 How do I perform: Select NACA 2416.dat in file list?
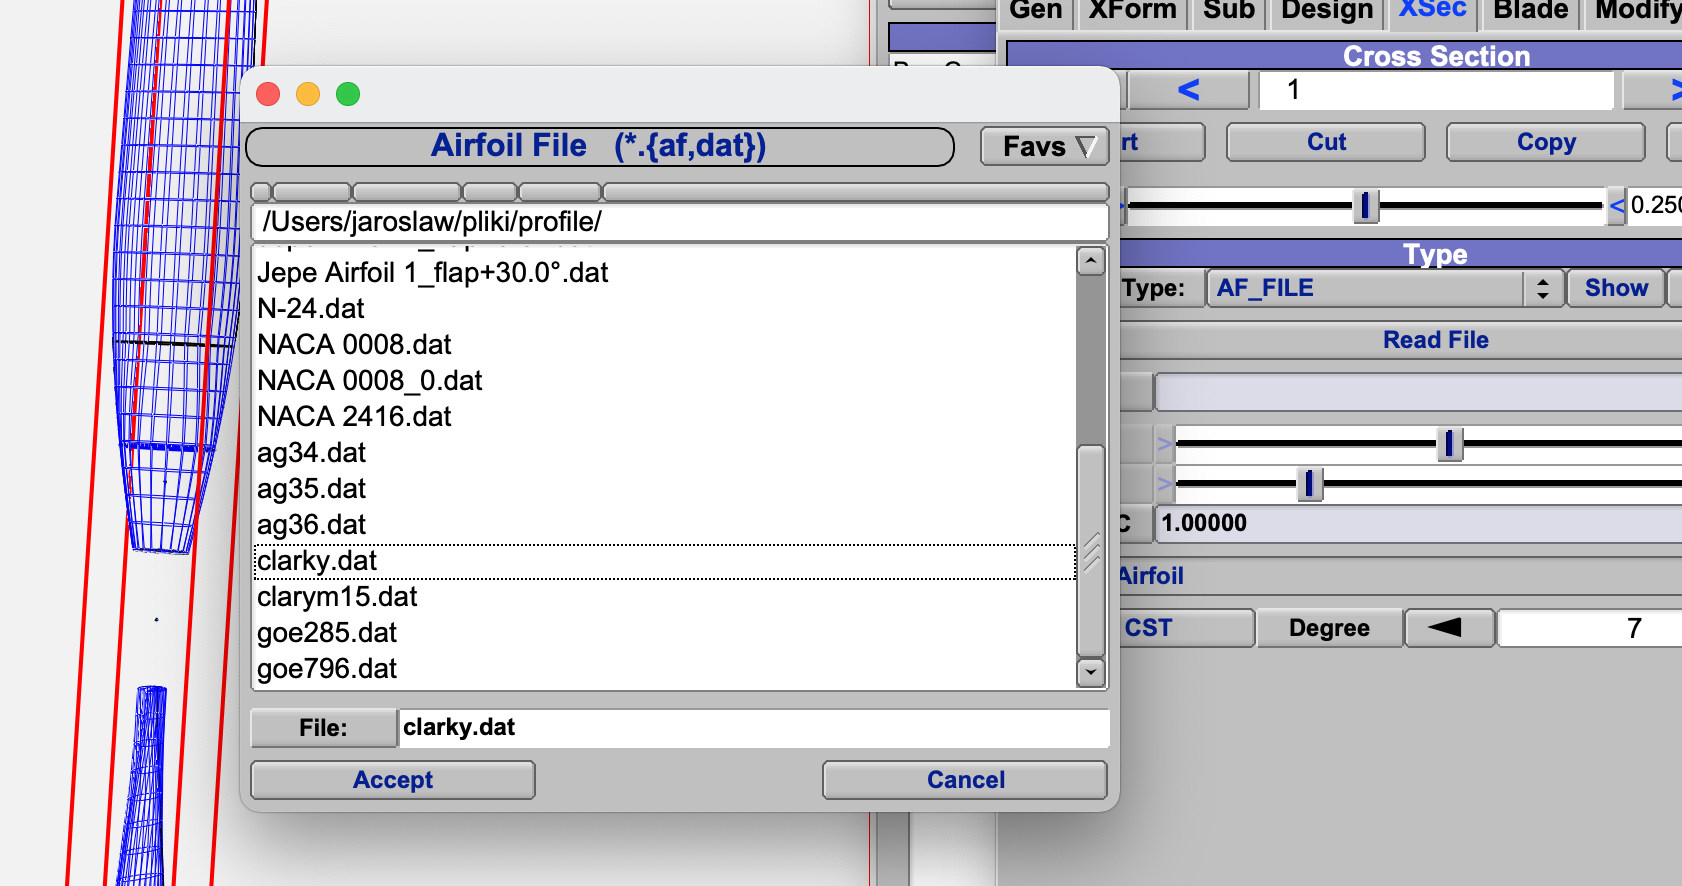click(x=355, y=417)
